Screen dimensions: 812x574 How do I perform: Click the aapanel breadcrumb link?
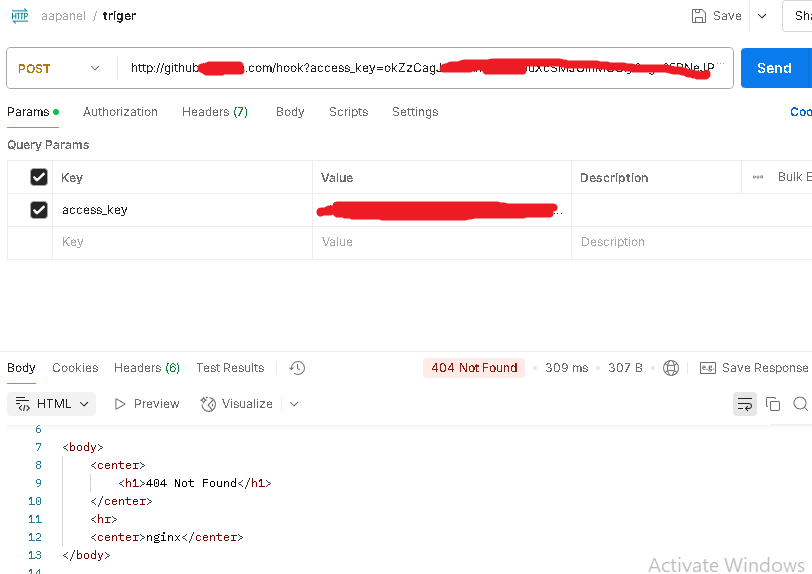pos(63,16)
